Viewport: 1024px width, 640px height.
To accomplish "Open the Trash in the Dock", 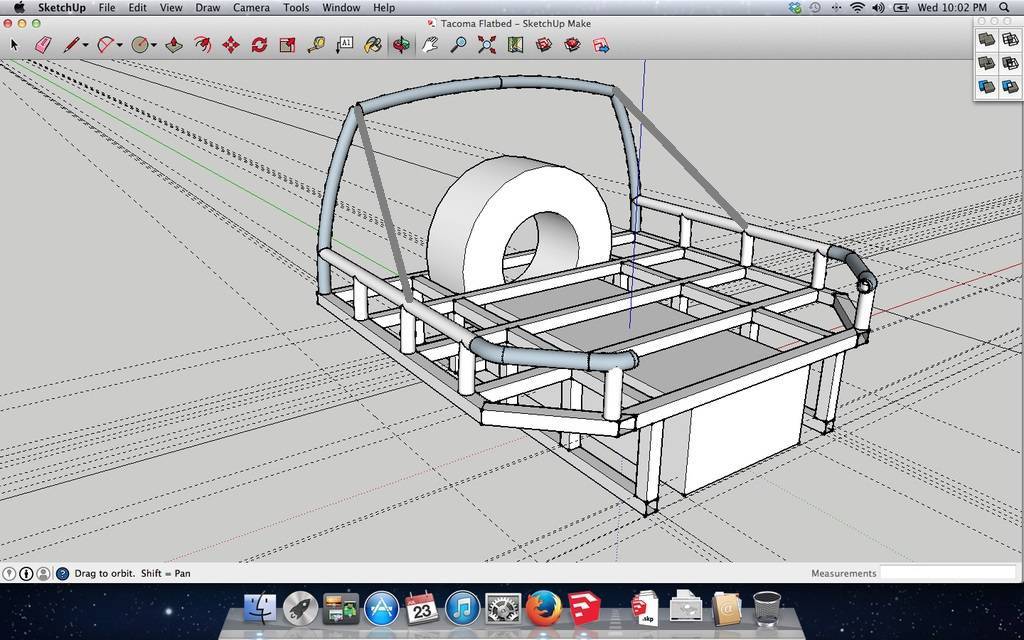I will 767,609.
